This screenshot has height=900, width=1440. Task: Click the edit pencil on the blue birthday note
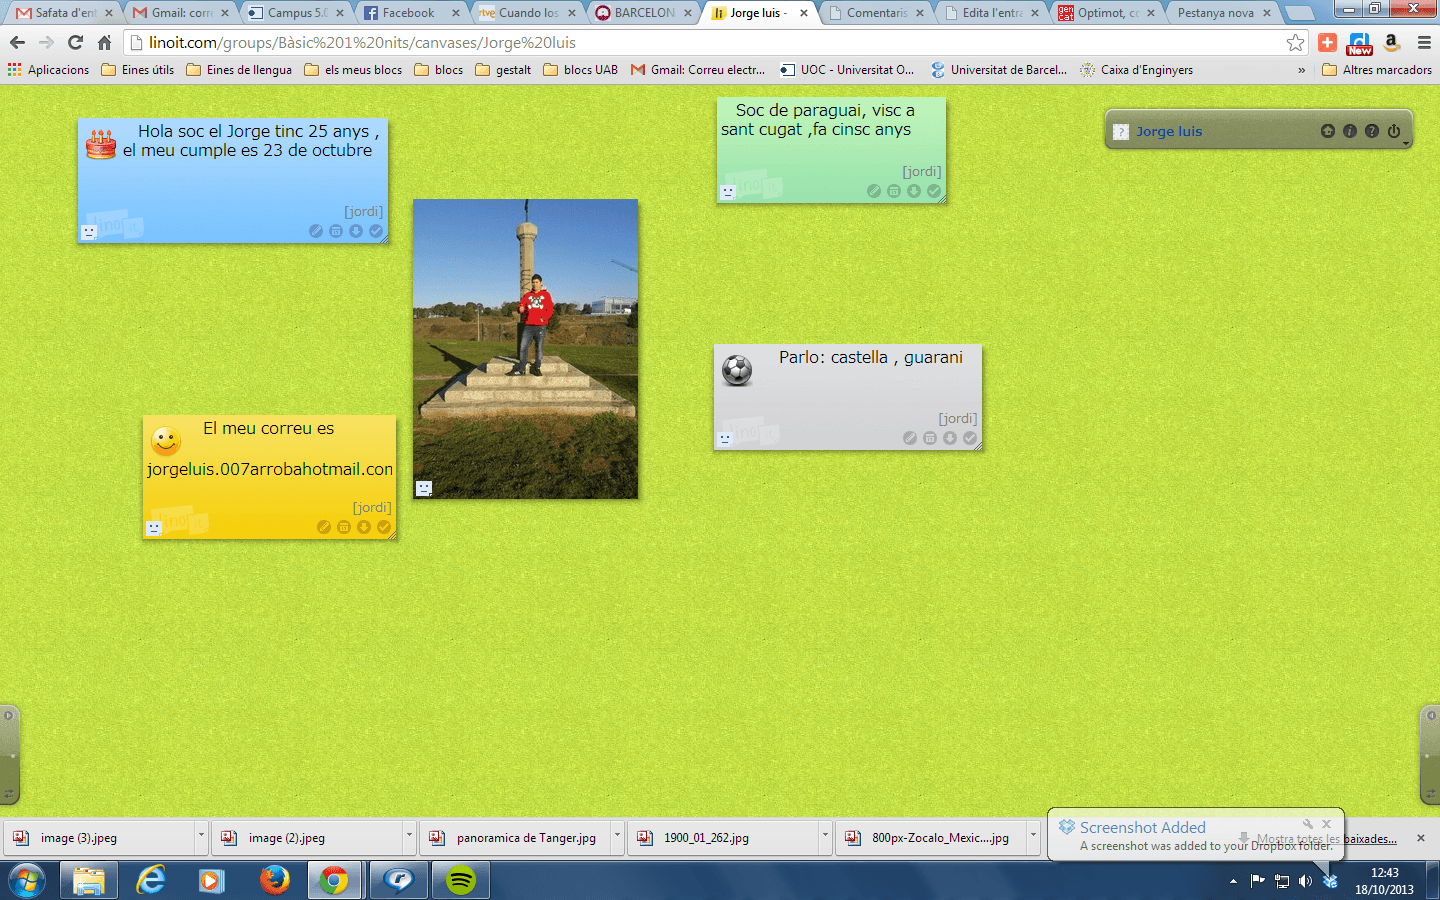(x=316, y=231)
